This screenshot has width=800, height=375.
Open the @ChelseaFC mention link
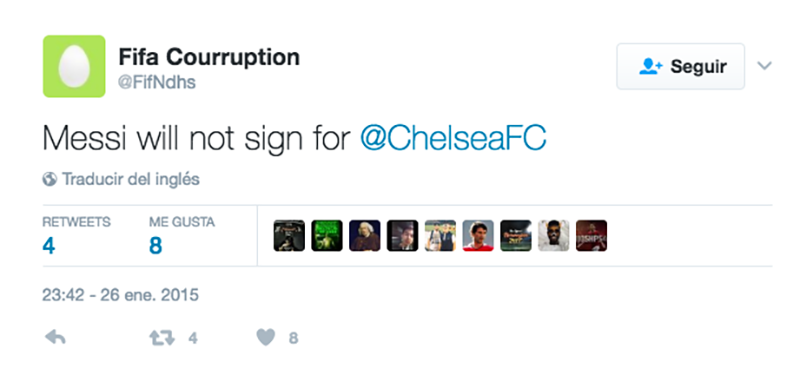click(x=453, y=138)
